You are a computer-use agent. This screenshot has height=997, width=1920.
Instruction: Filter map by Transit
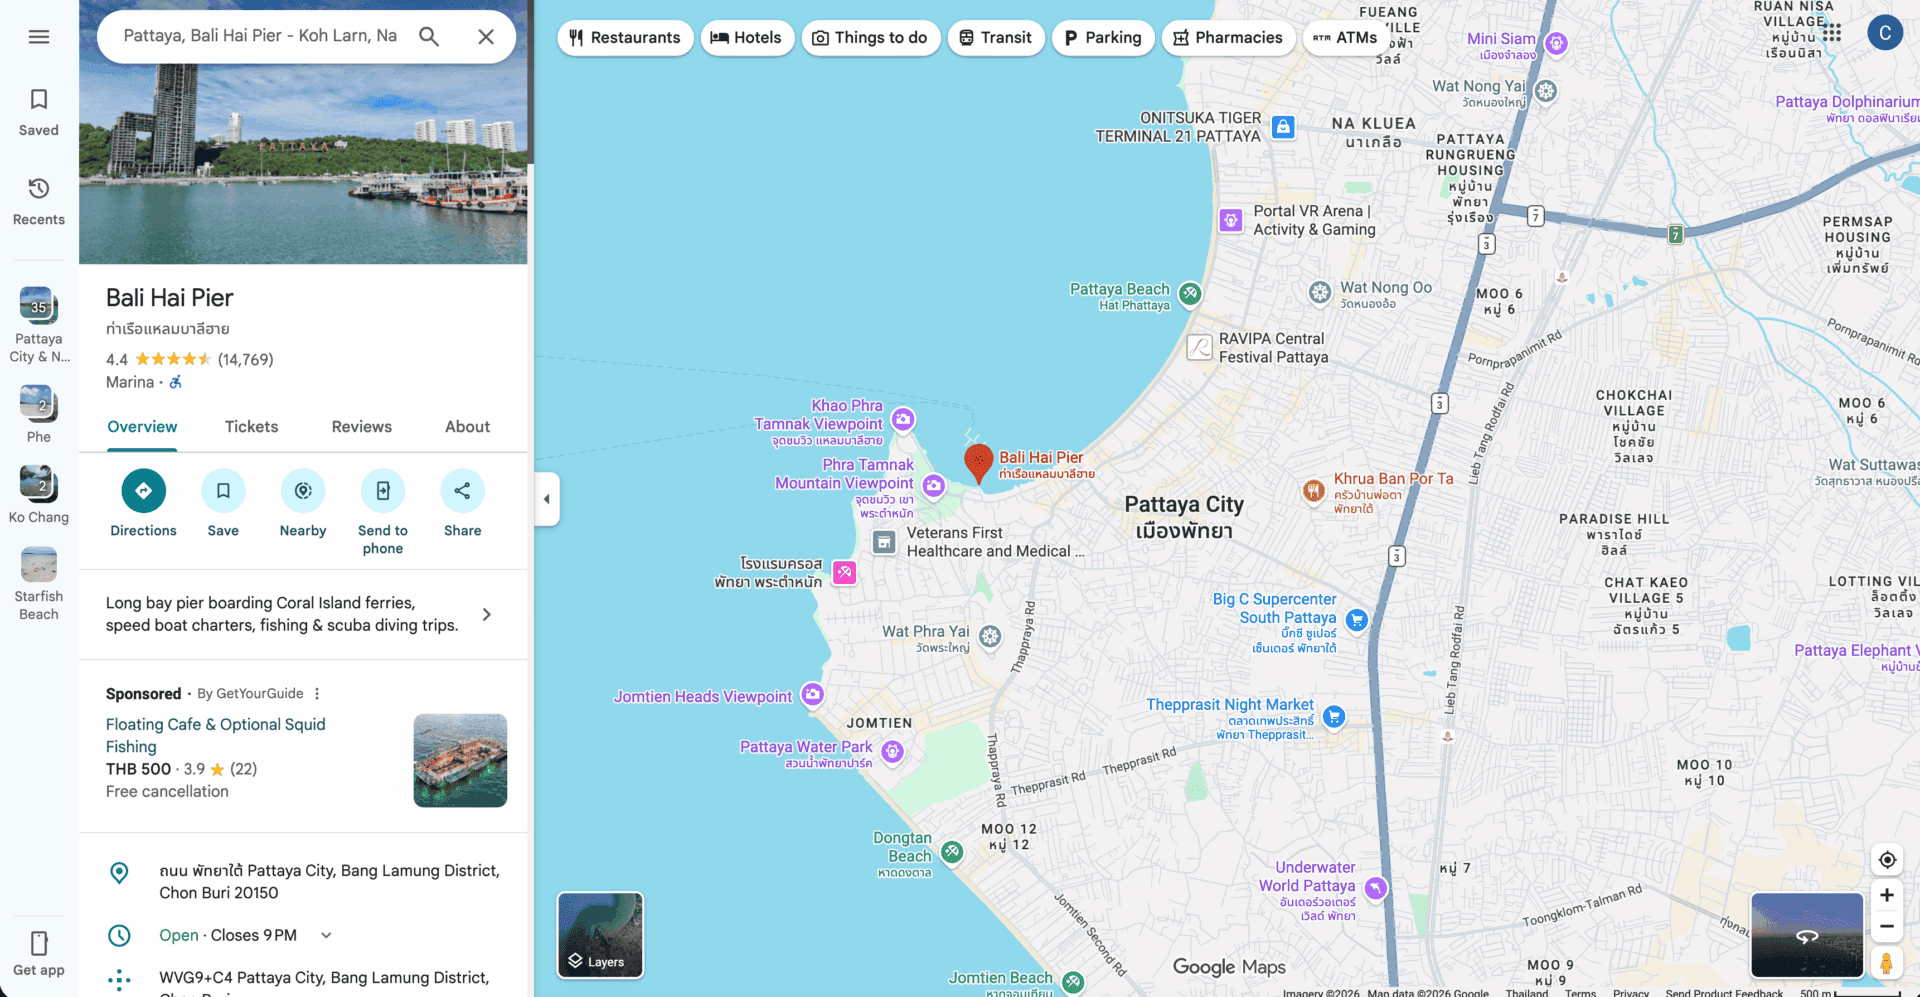[996, 38]
